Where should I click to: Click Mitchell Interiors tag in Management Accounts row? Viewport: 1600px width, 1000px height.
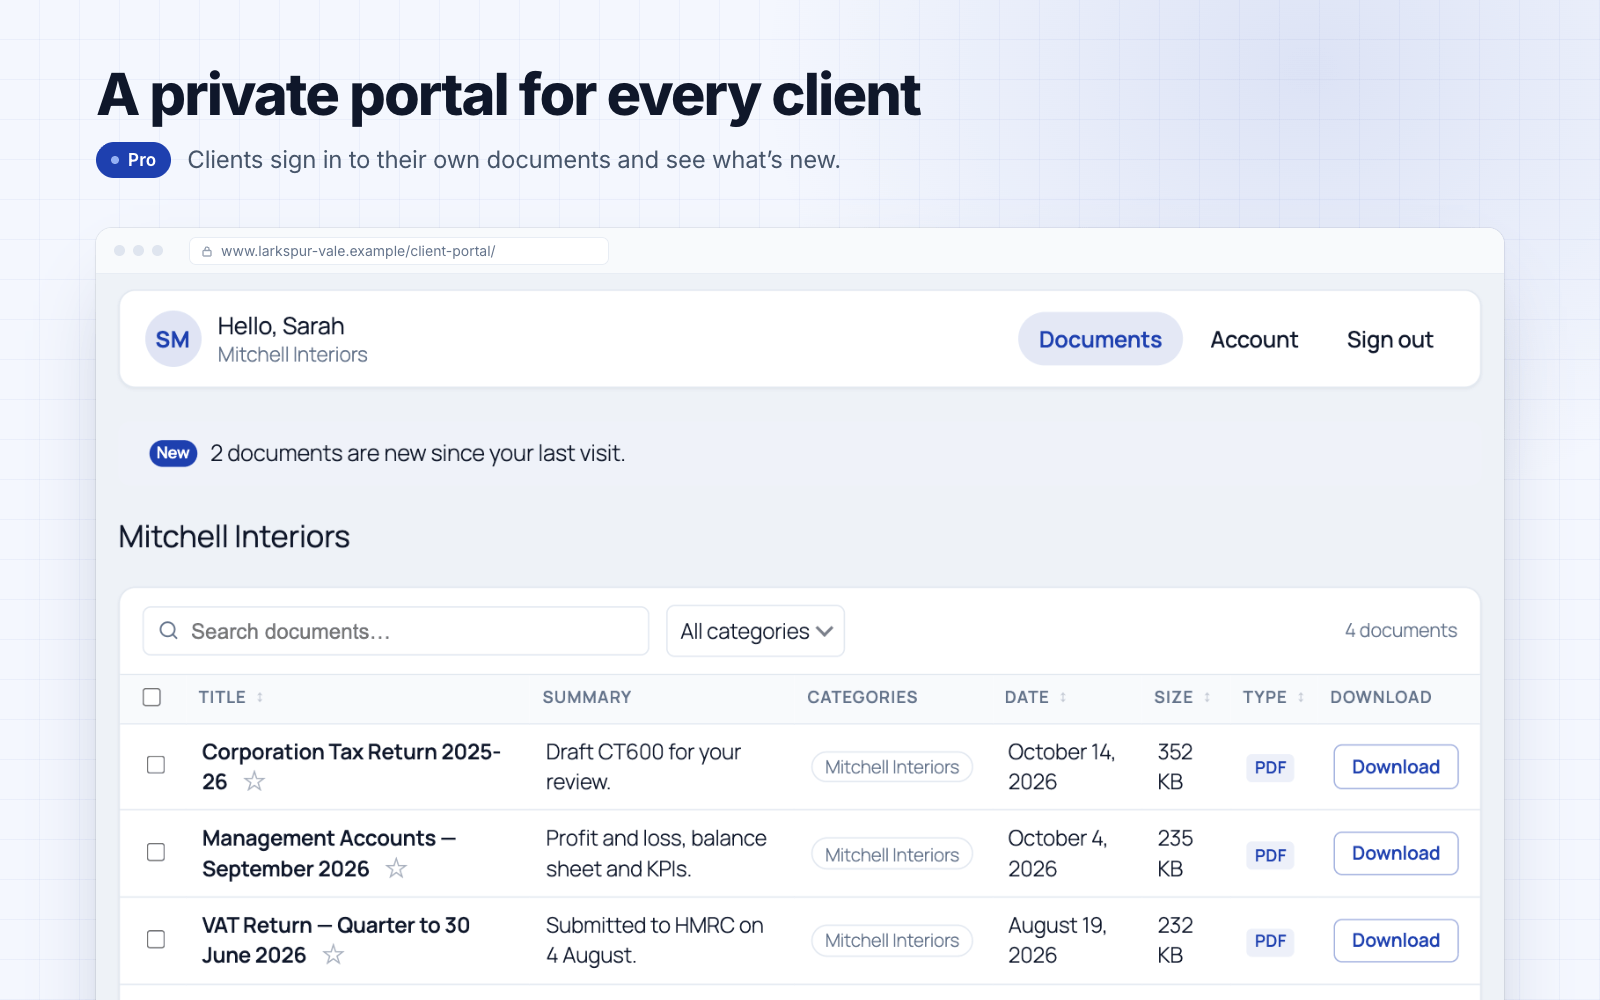pyautogui.click(x=892, y=854)
